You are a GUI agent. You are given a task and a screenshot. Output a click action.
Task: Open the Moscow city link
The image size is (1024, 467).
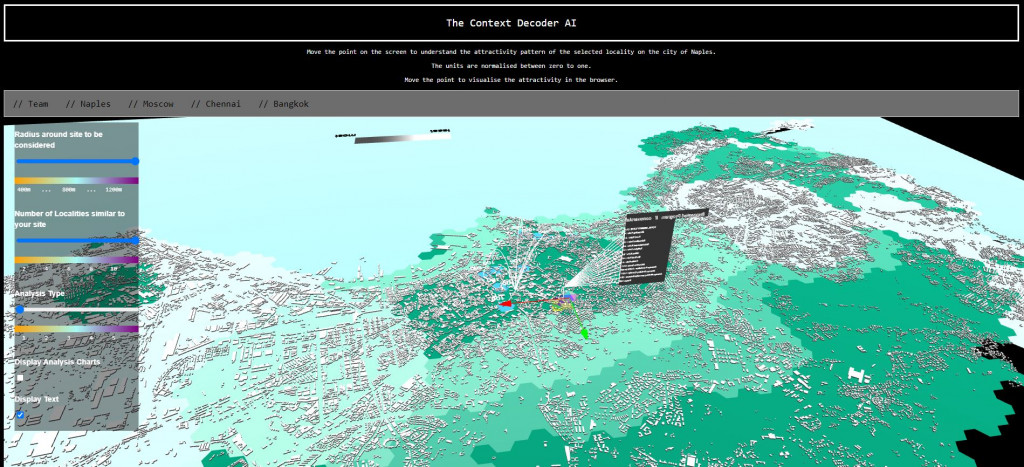pyautogui.click(x=157, y=104)
